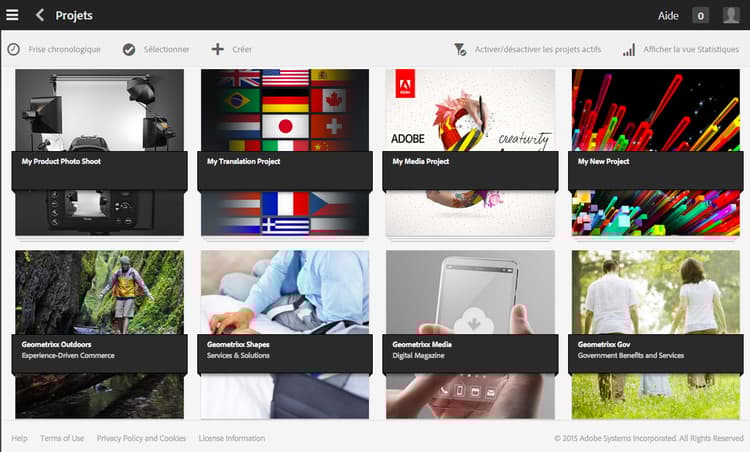Viewport: 750px width, 452px height.
Task: Open the Geometrixx Media Digital Magazine card
Action: (x=470, y=335)
